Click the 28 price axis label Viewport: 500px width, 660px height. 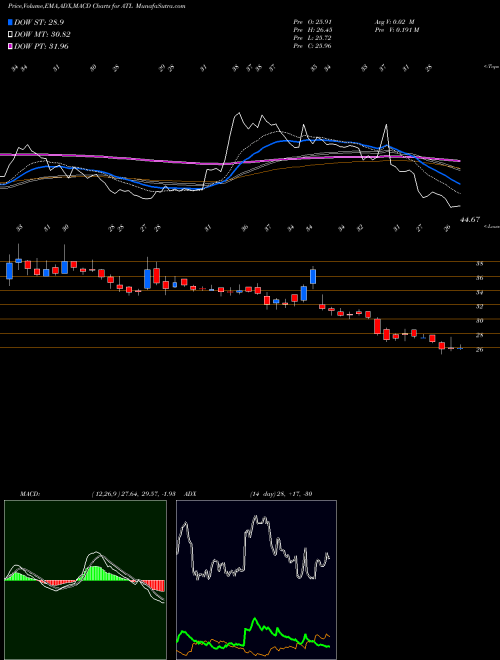[479, 335]
